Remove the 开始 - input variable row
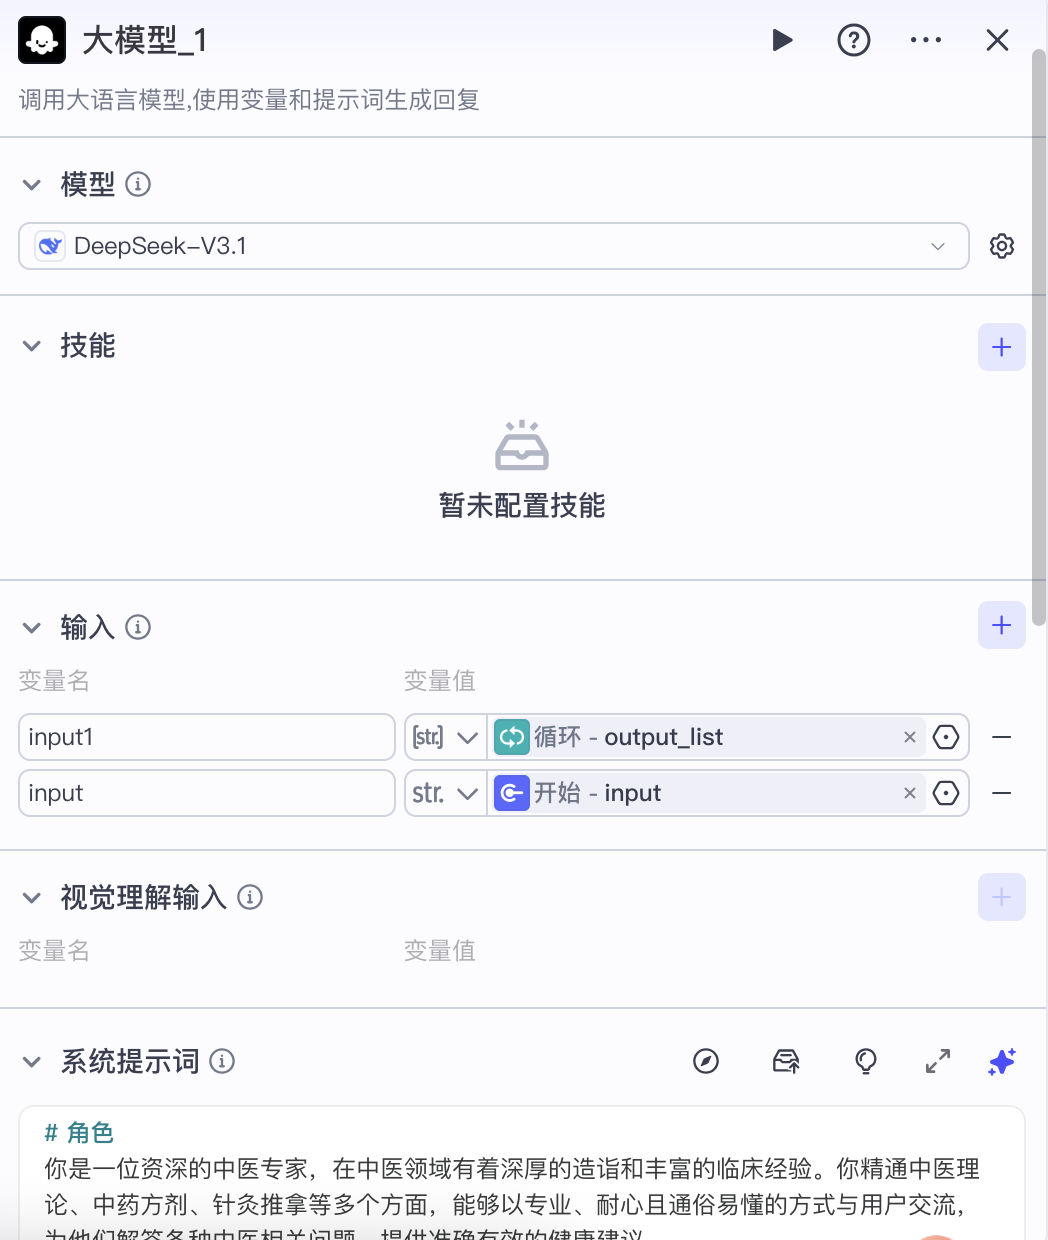This screenshot has height=1240, width=1048. pyautogui.click(x=1002, y=793)
